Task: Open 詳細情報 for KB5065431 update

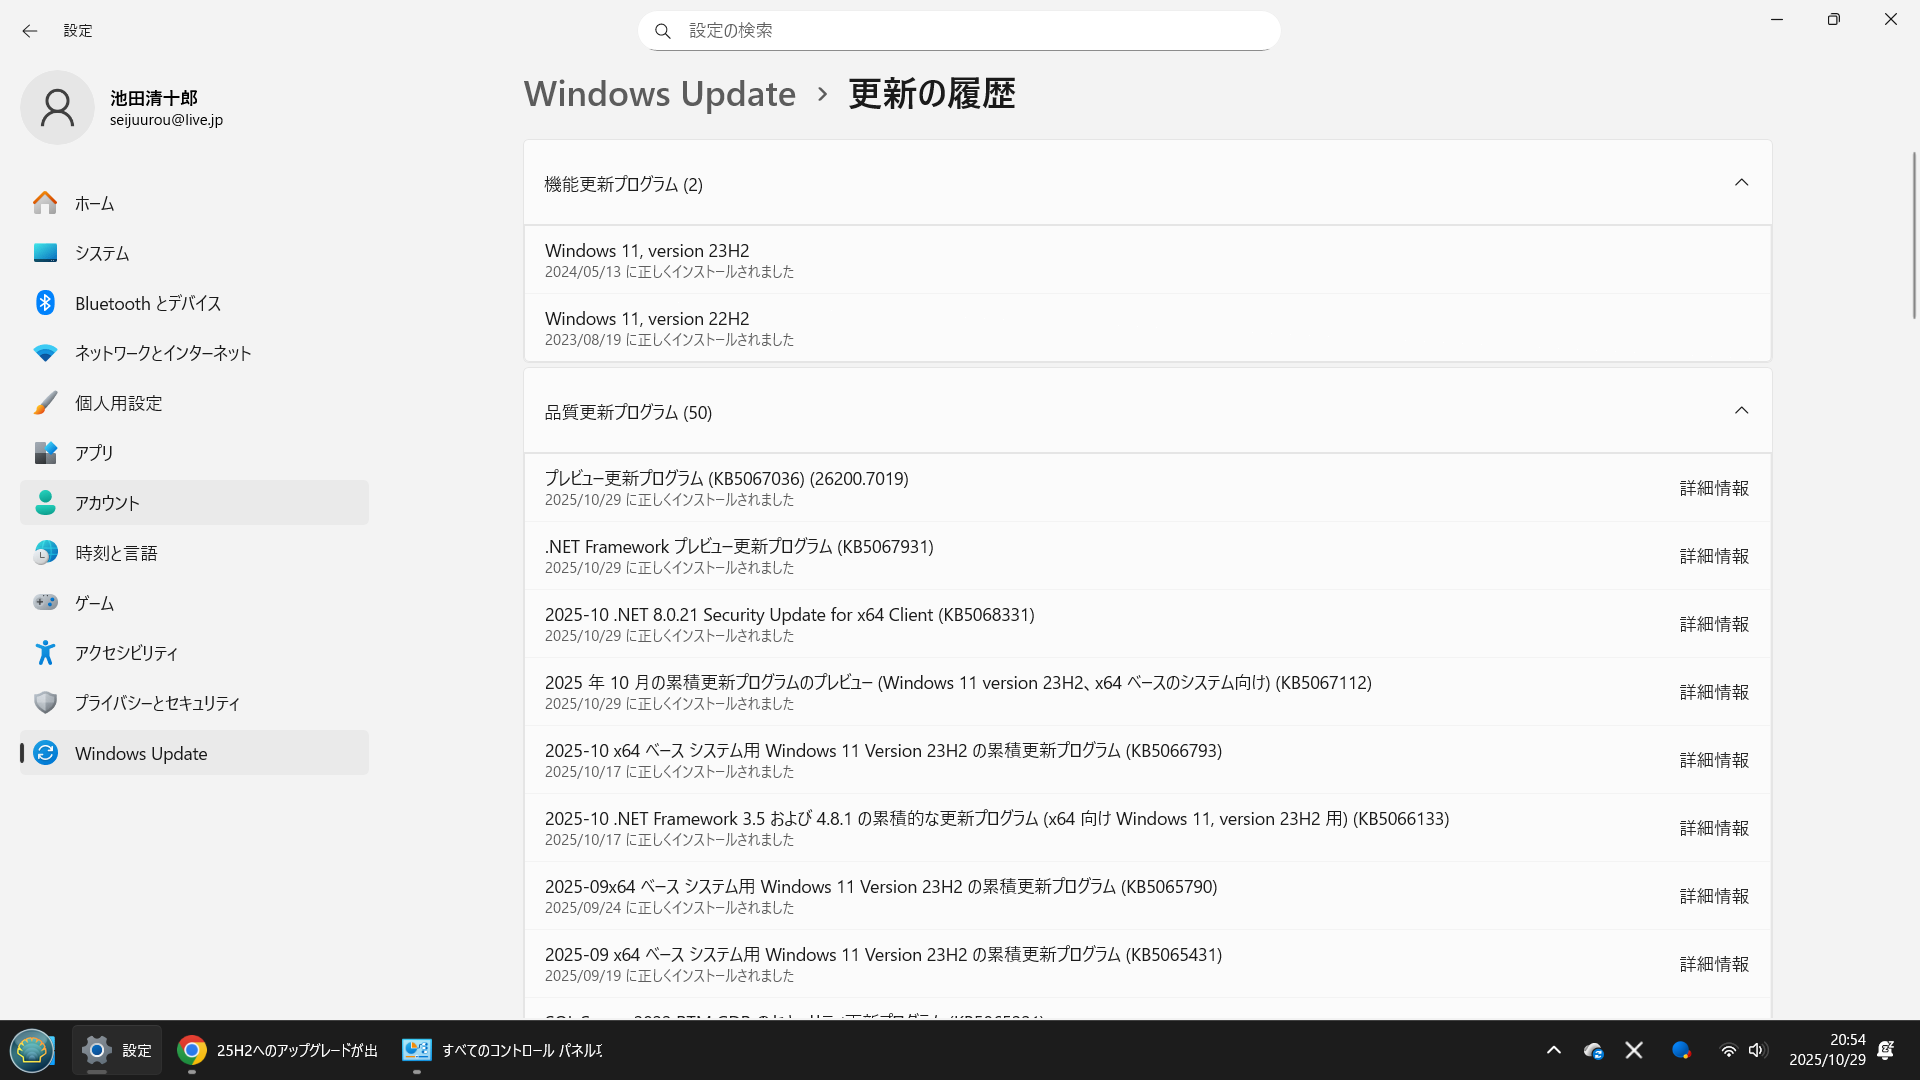Action: point(1714,964)
